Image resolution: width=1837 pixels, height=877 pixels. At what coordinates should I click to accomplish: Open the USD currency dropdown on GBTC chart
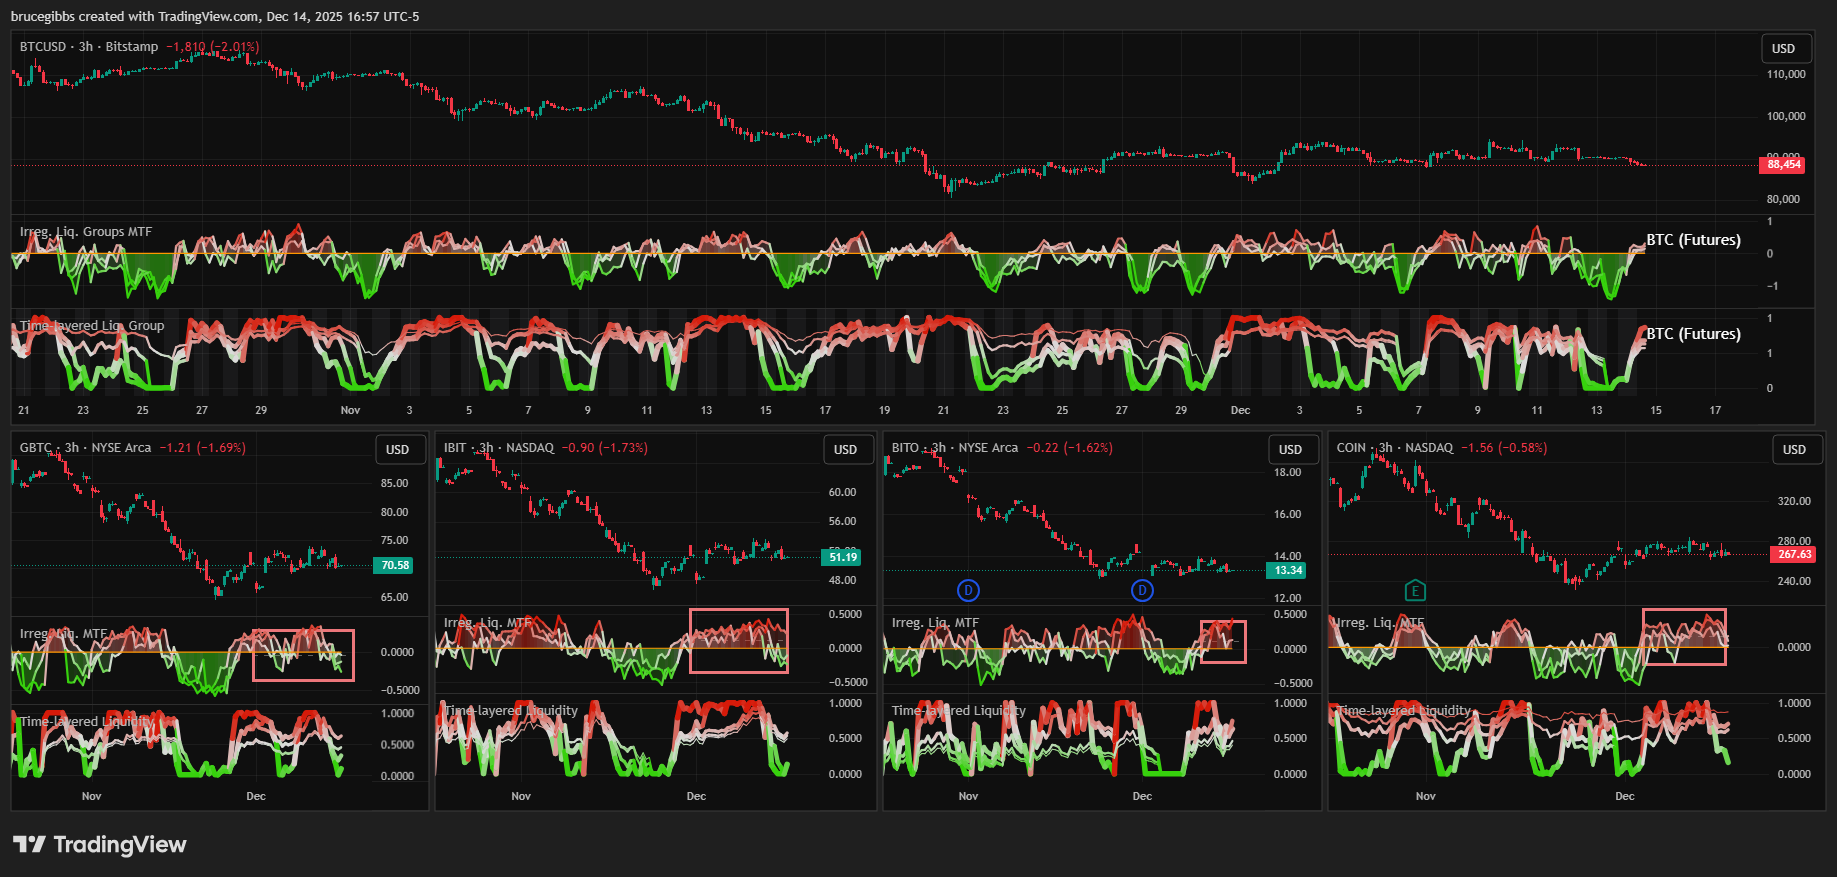pos(397,450)
